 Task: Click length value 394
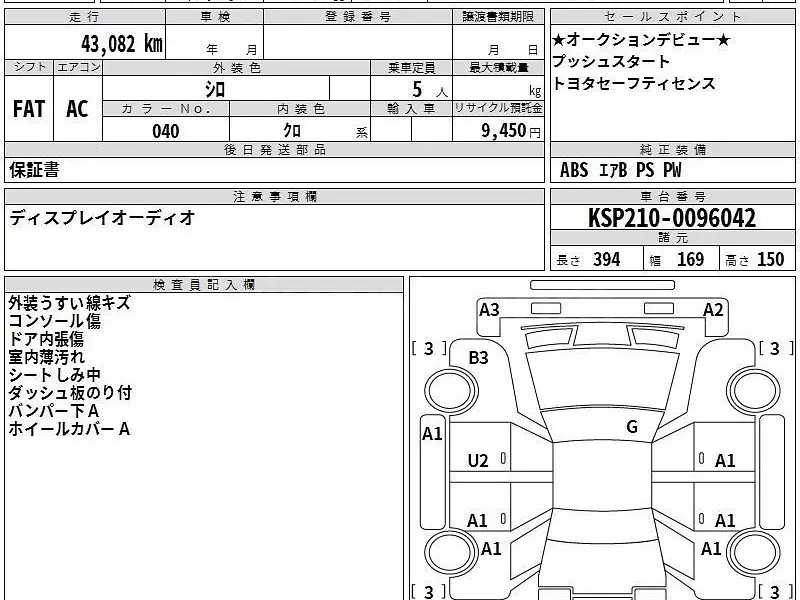[607, 259]
